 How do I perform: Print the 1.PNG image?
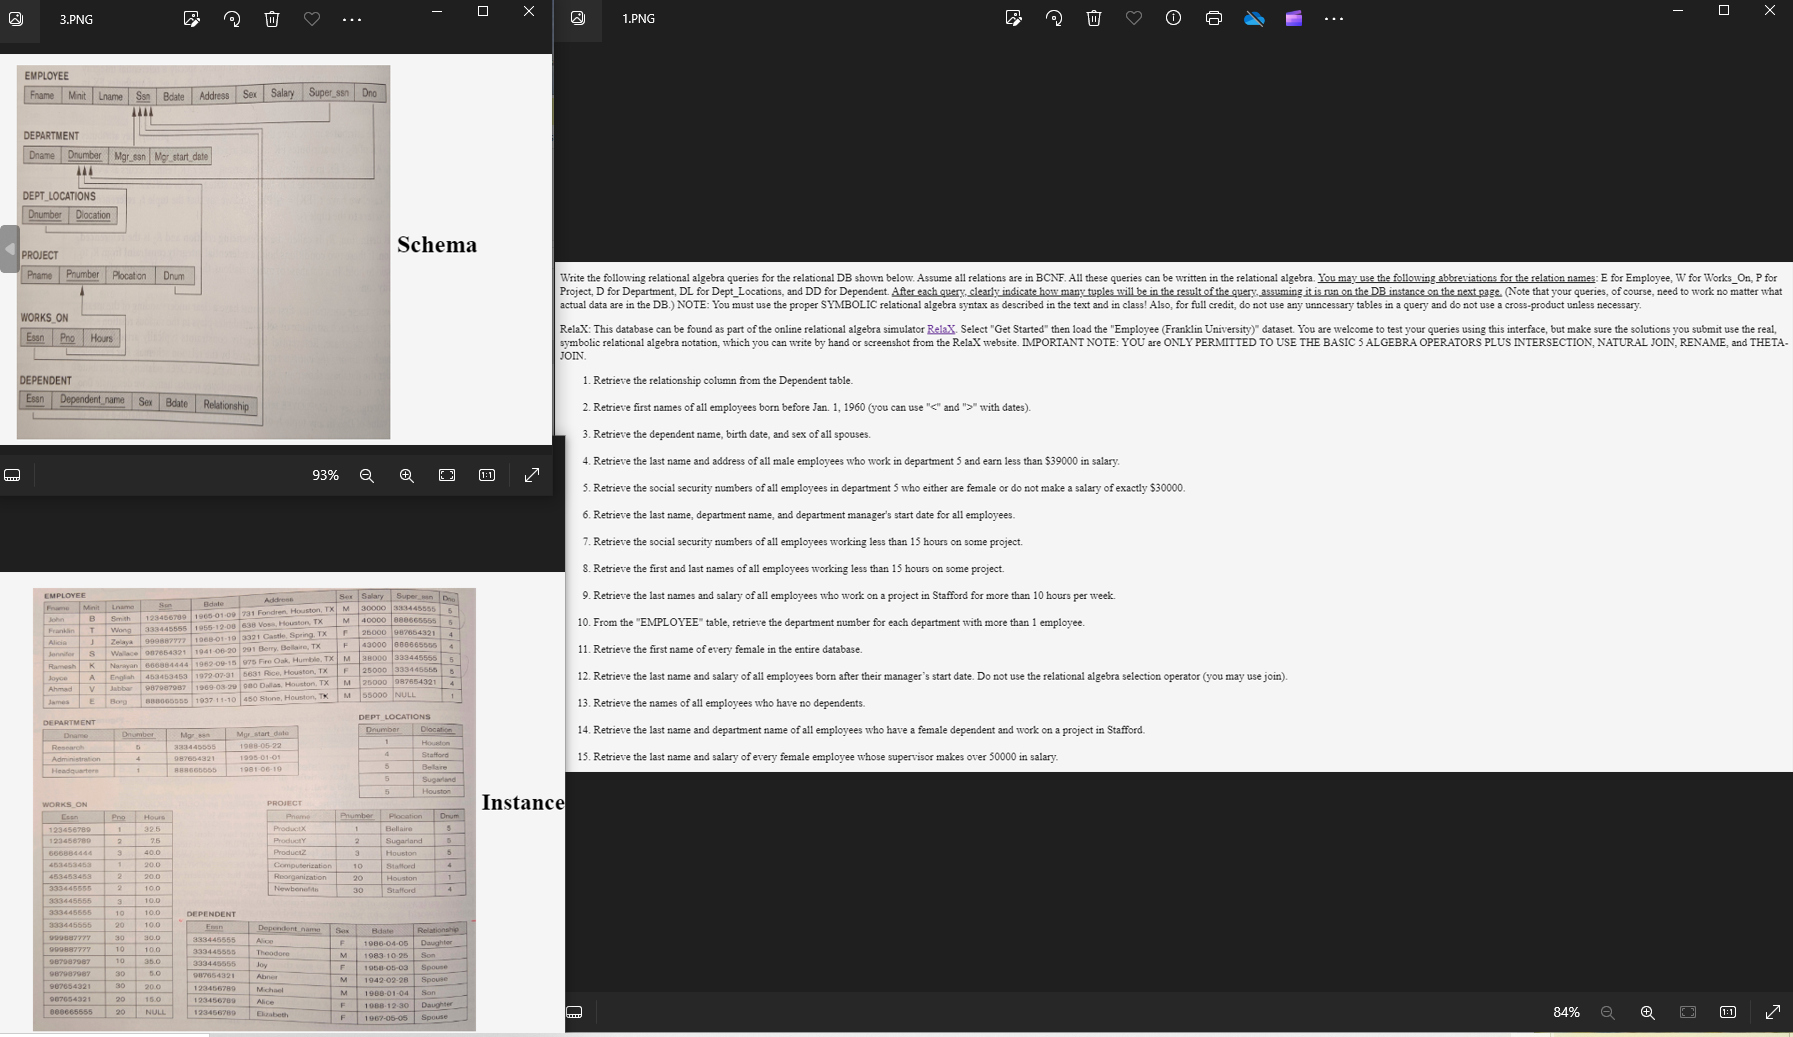tap(1212, 18)
